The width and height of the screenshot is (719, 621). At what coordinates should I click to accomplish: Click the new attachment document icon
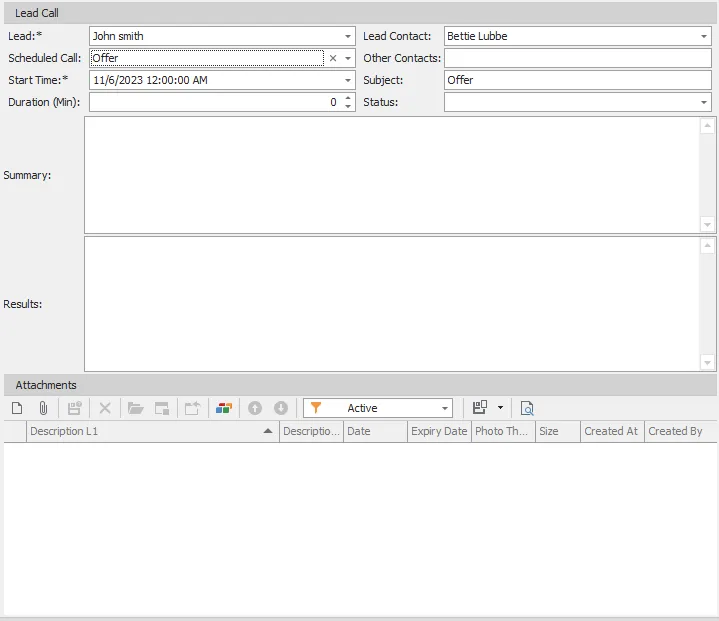[x=17, y=408]
